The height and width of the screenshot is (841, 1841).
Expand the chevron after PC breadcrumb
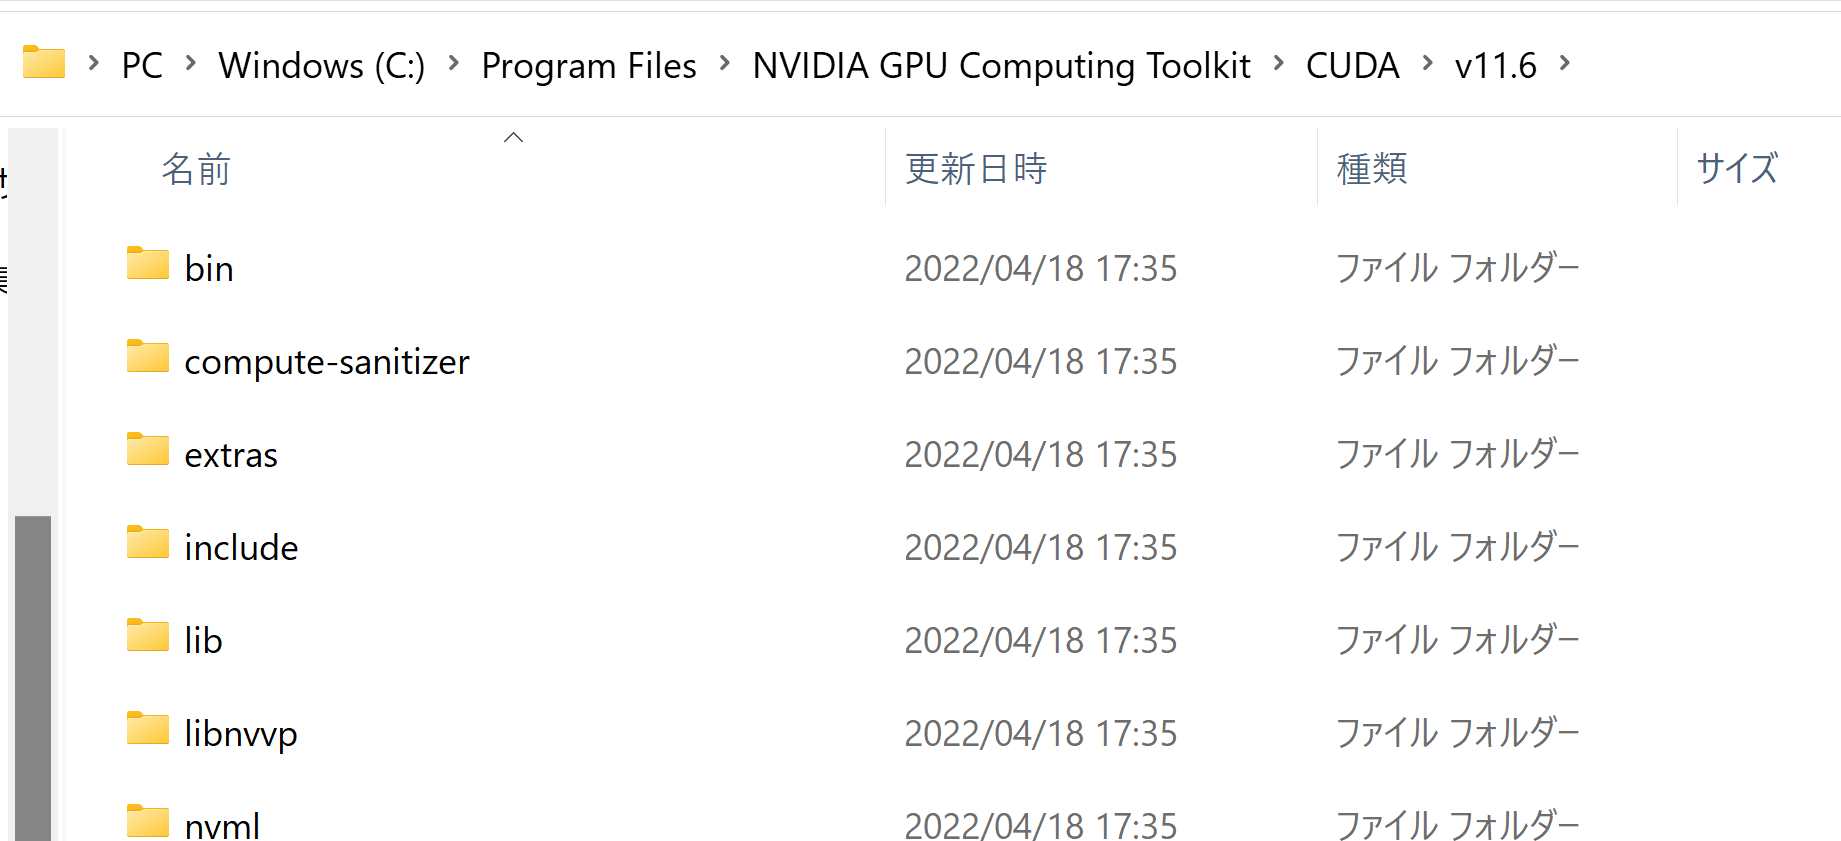191,64
